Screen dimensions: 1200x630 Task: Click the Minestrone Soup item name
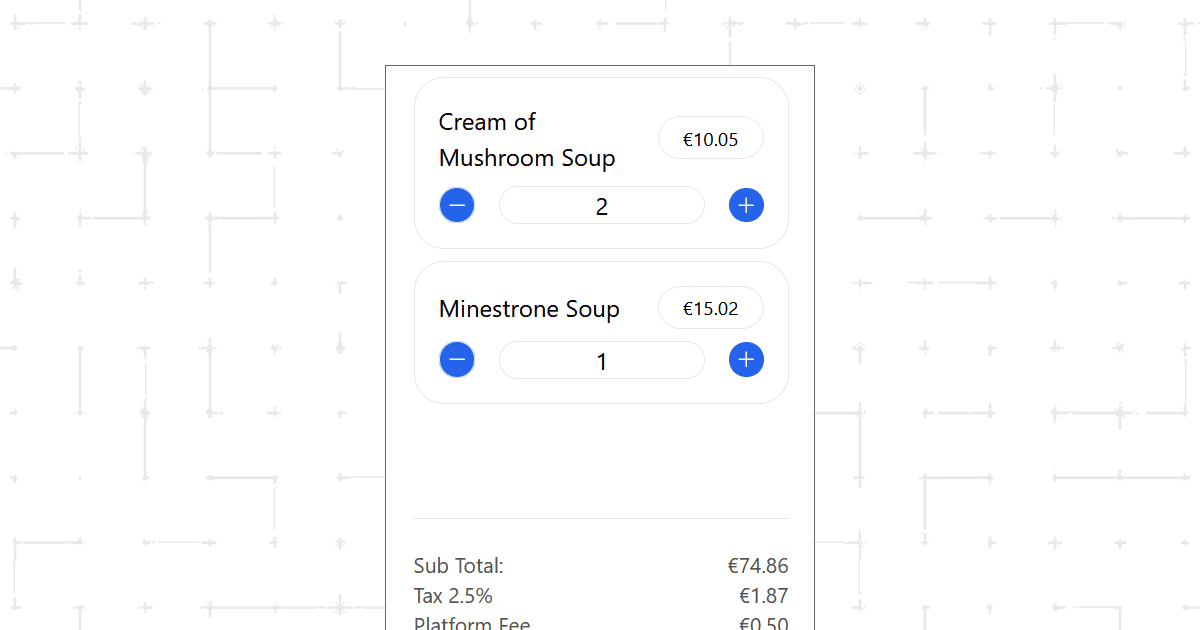pos(529,309)
